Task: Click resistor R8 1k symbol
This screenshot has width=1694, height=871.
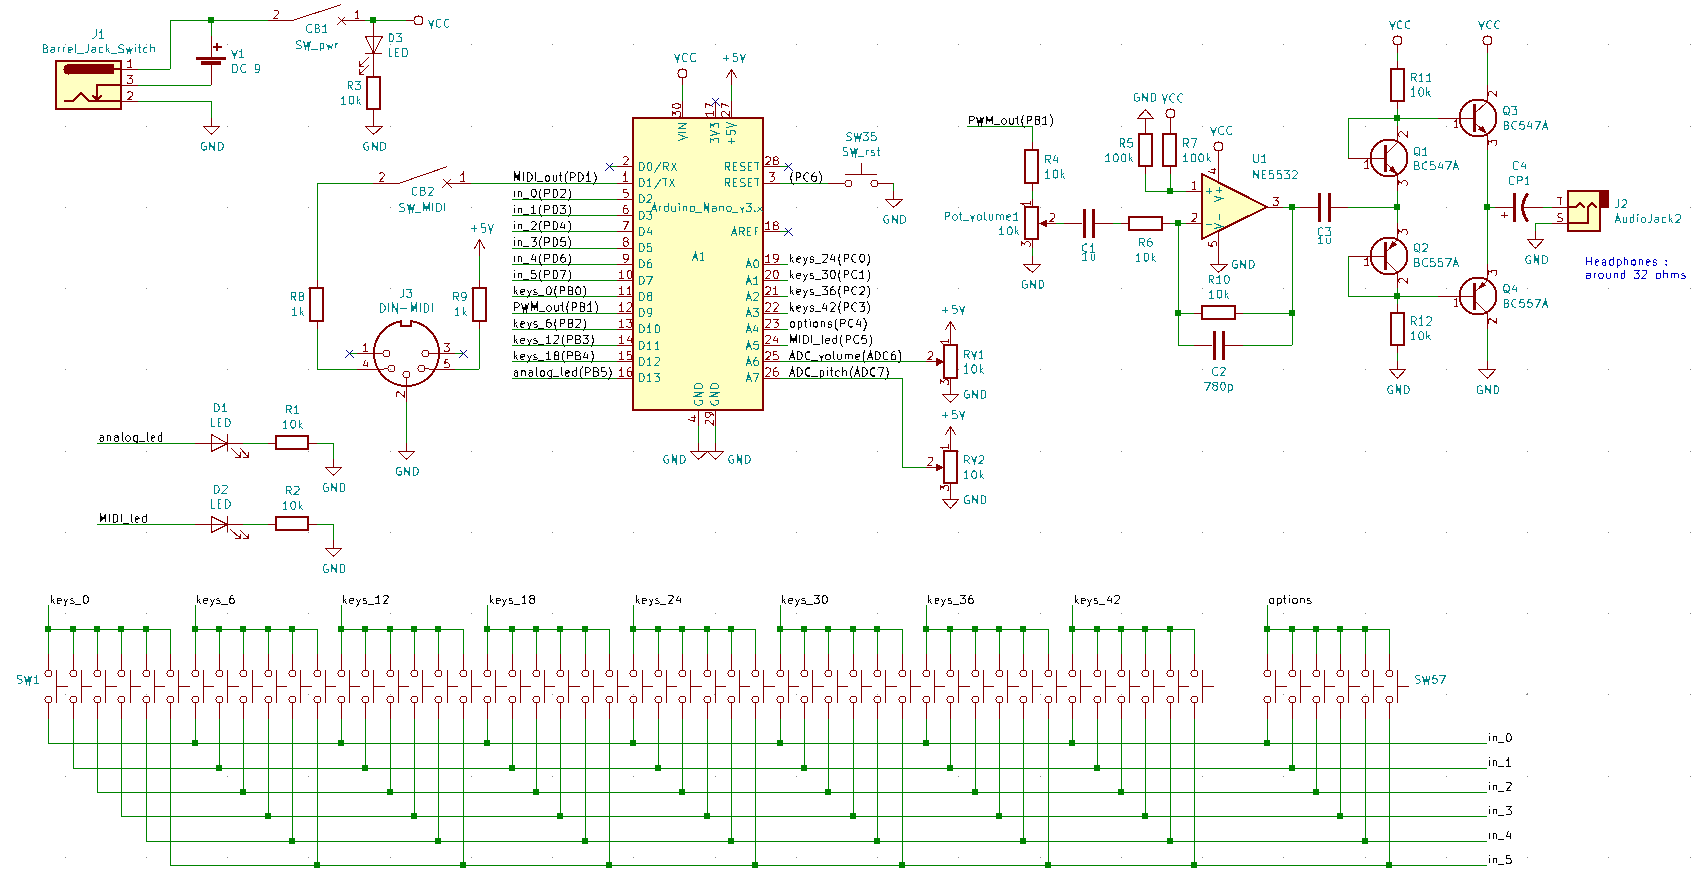Action: (x=317, y=305)
